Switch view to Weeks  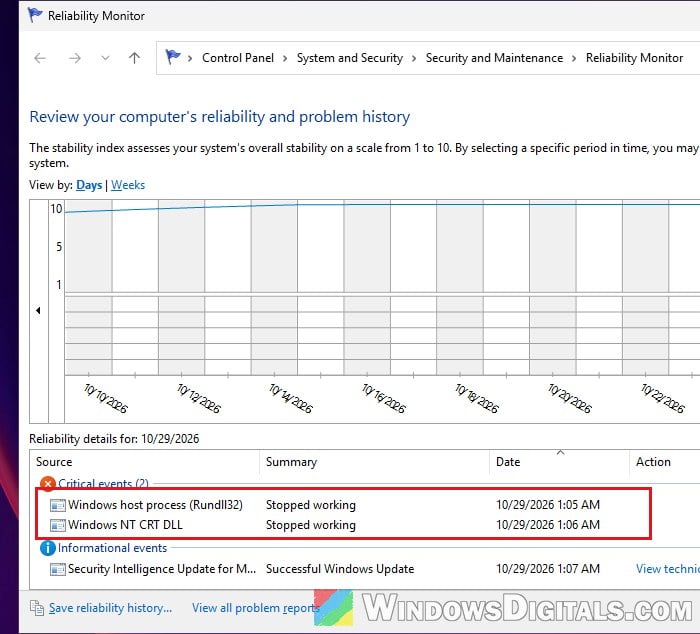pos(128,185)
